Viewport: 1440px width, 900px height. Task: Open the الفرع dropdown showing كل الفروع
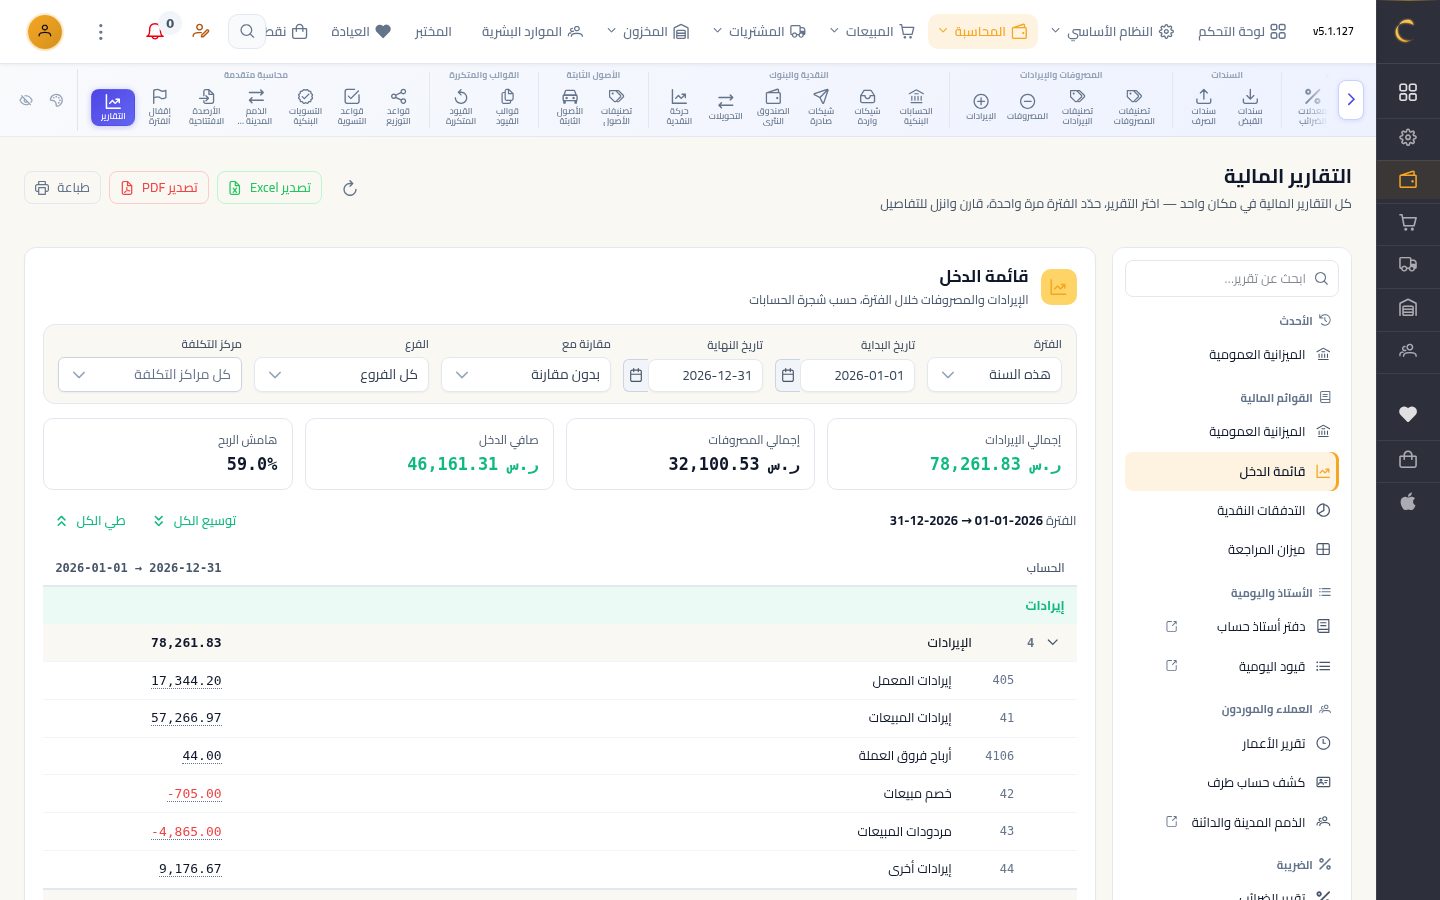[x=342, y=375]
